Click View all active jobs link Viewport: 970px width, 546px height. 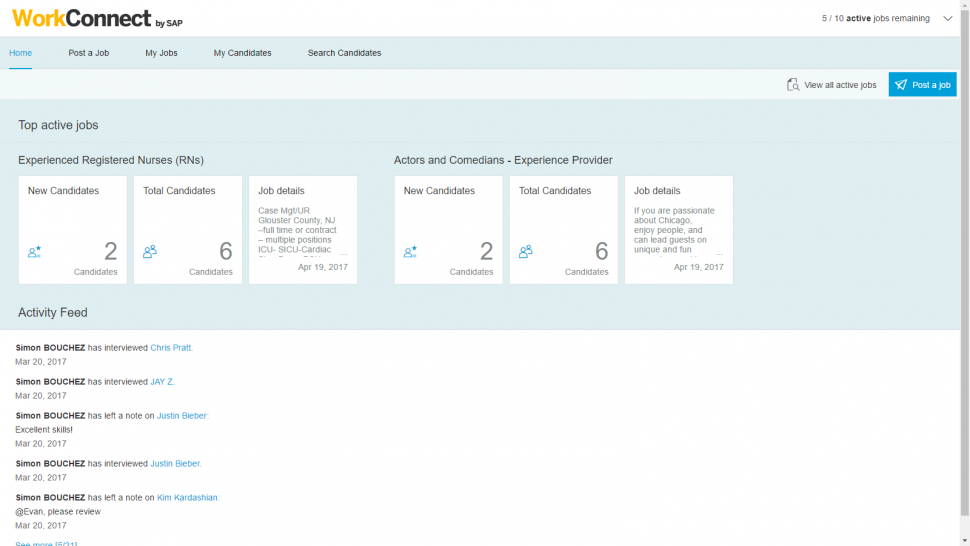pos(840,85)
